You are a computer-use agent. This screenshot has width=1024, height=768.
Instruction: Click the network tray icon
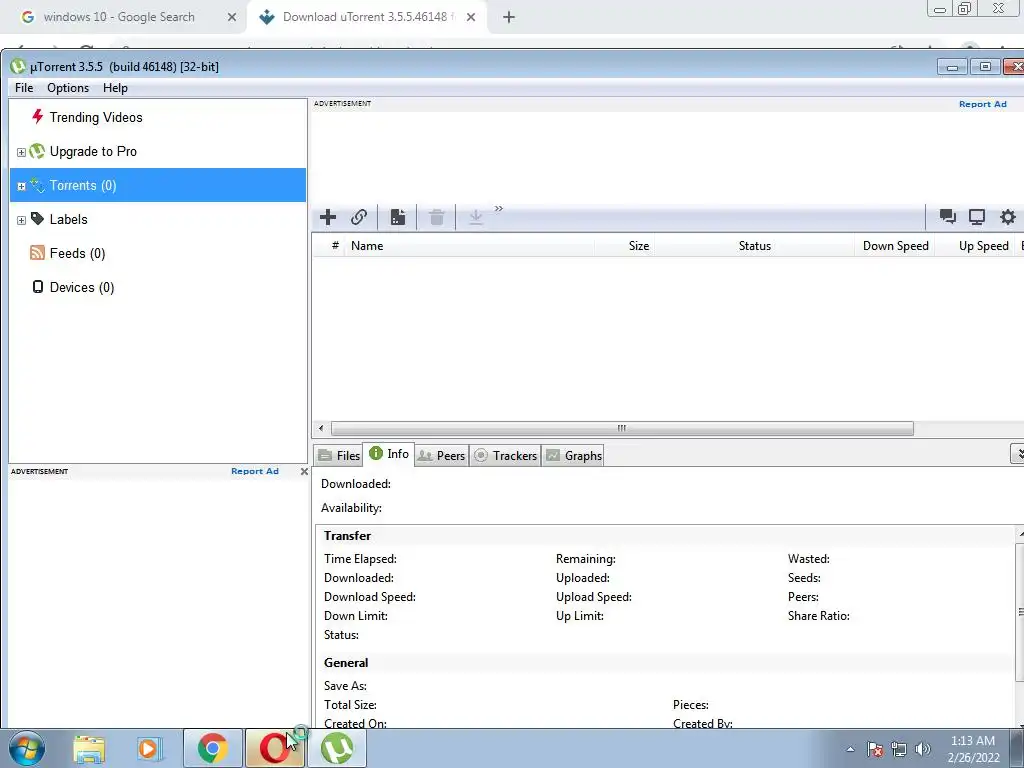point(899,749)
